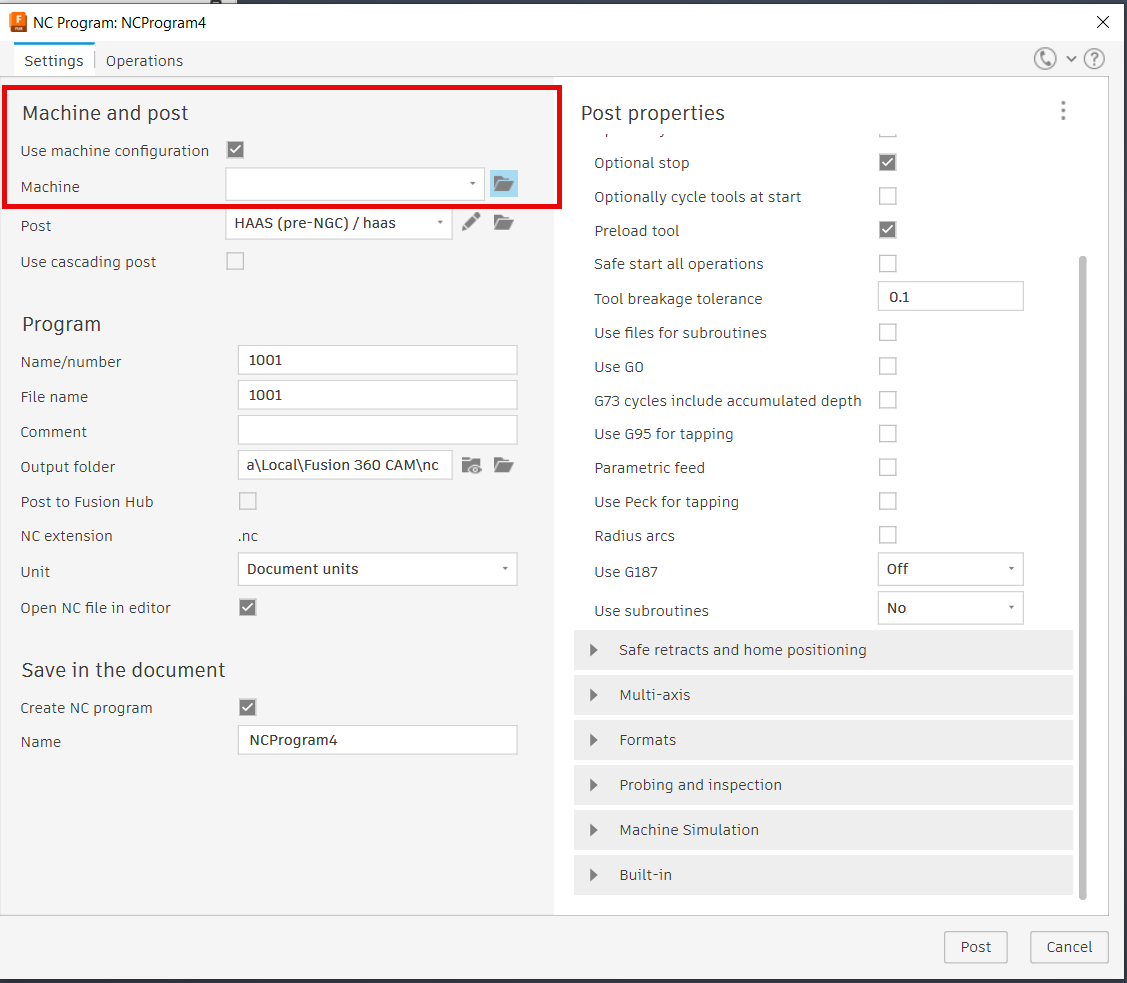Switch to the Settings tab
Viewport: 1127px width, 983px height.
[x=54, y=60]
